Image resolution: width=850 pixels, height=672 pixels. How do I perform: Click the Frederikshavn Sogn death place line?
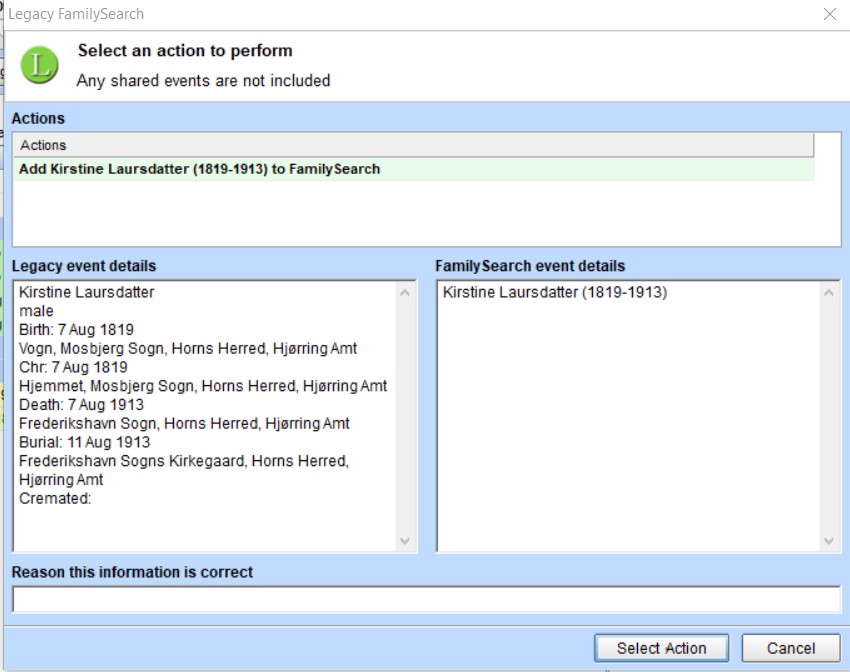pyautogui.click(x=184, y=423)
